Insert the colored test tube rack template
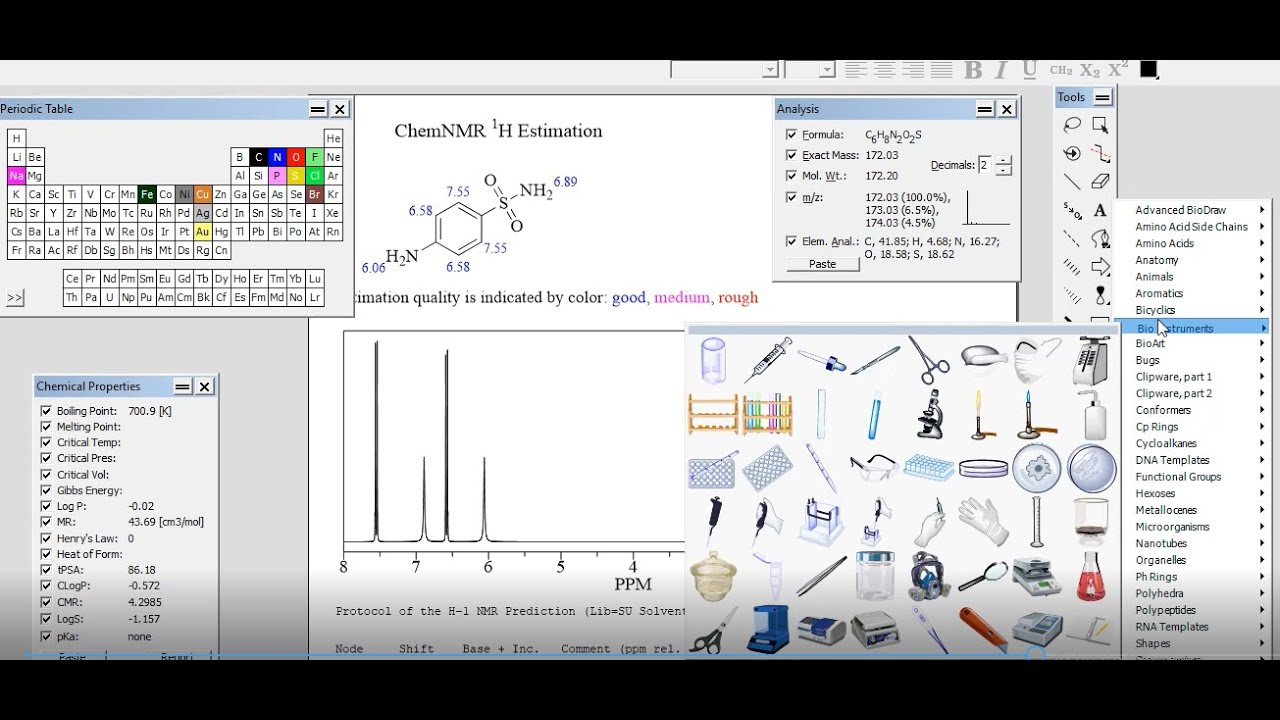Image resolution: width=1280 pixels, height=720 pixels. coord(767,414)
